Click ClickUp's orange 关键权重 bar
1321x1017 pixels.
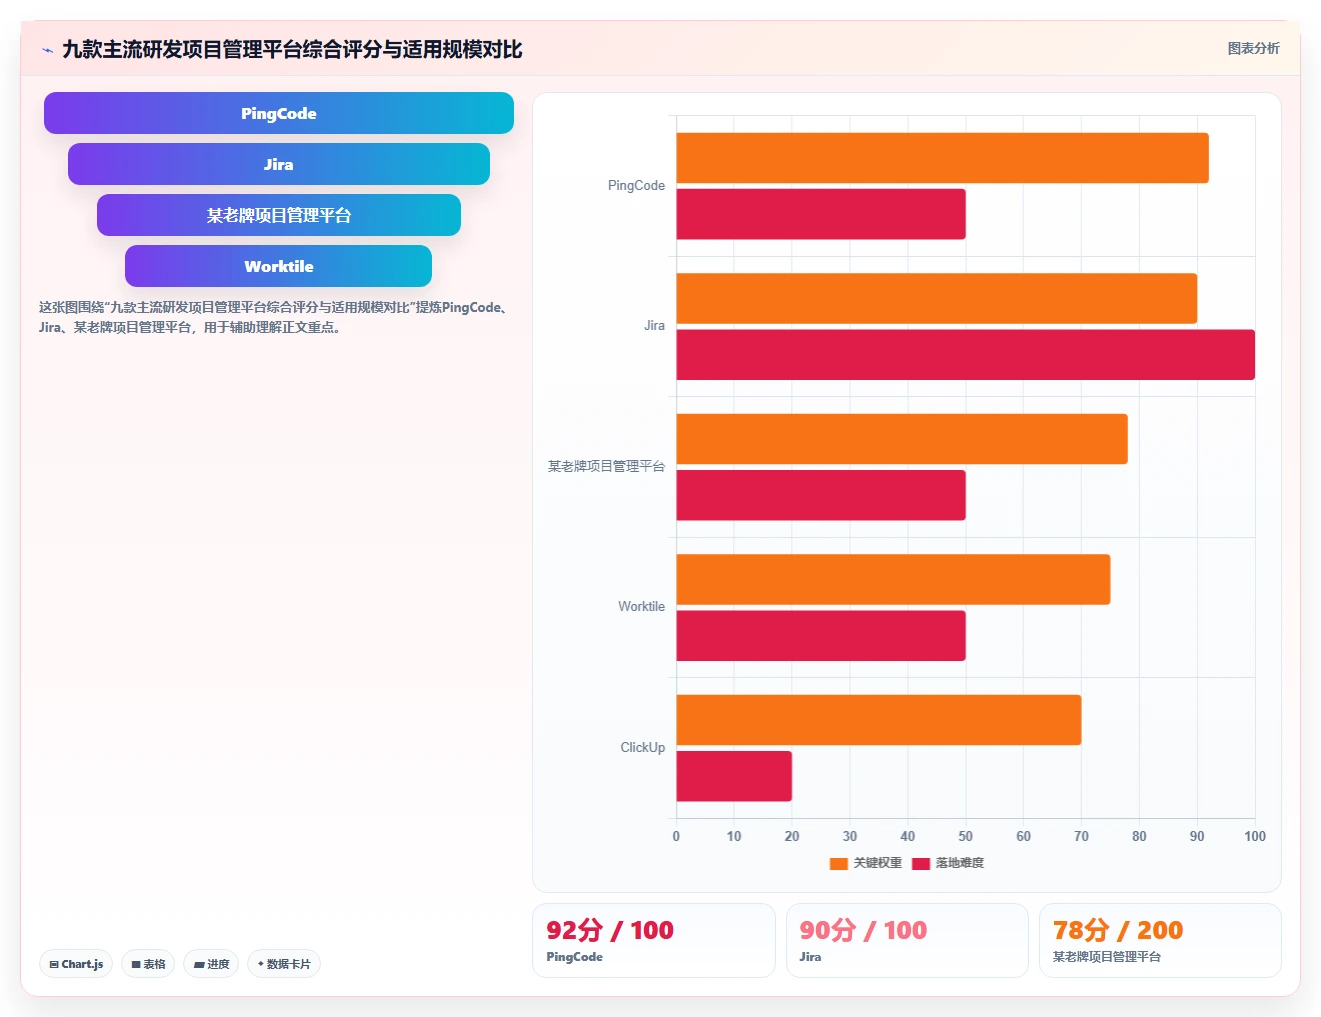pos(879,720)
